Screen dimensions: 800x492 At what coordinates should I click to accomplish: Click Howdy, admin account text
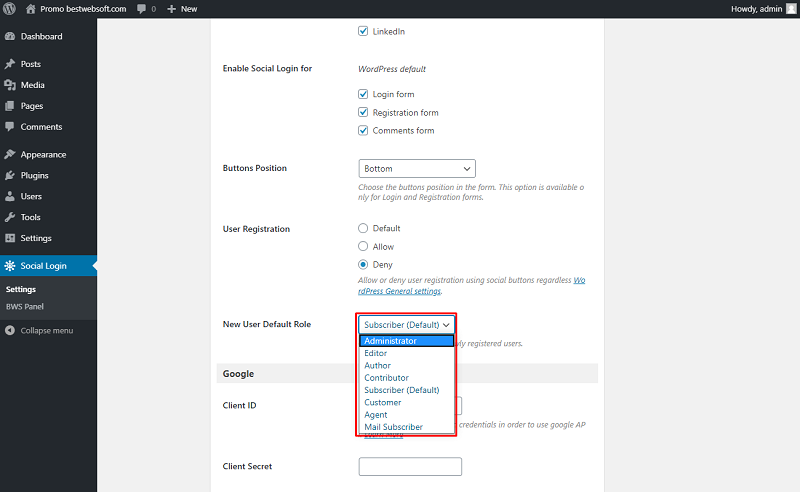pyautogui.click(x=757, y=9)
